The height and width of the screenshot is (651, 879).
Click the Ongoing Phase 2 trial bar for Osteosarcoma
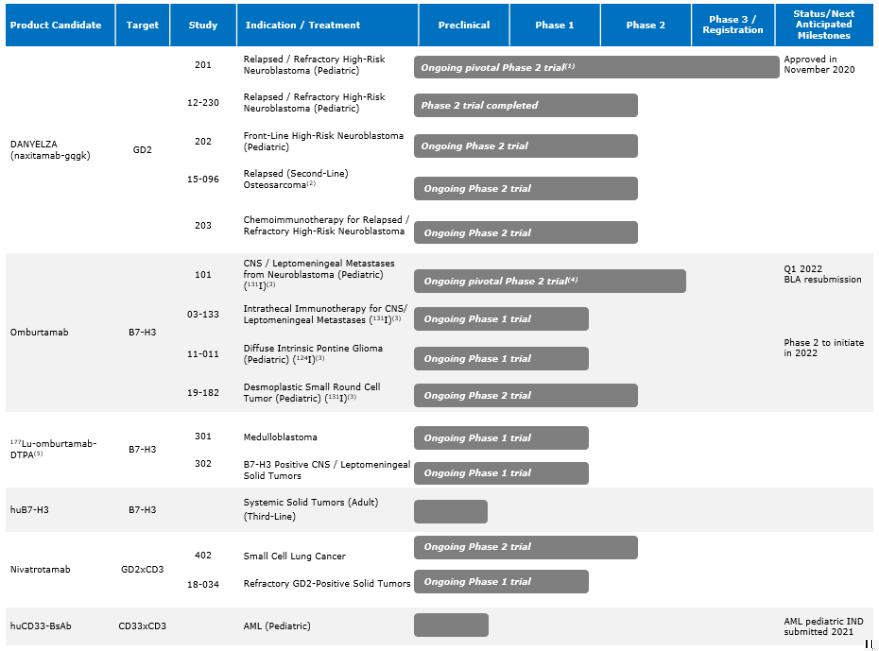526,188
